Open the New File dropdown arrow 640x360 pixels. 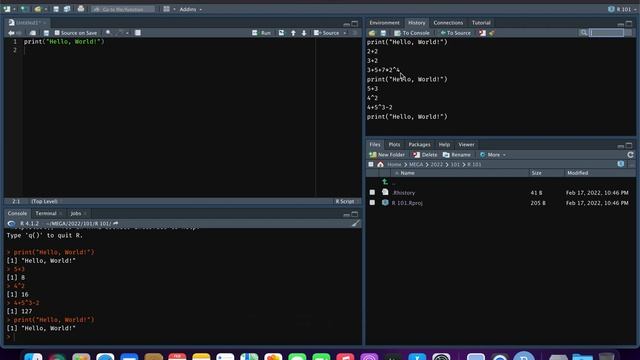(x=14, y=9)
